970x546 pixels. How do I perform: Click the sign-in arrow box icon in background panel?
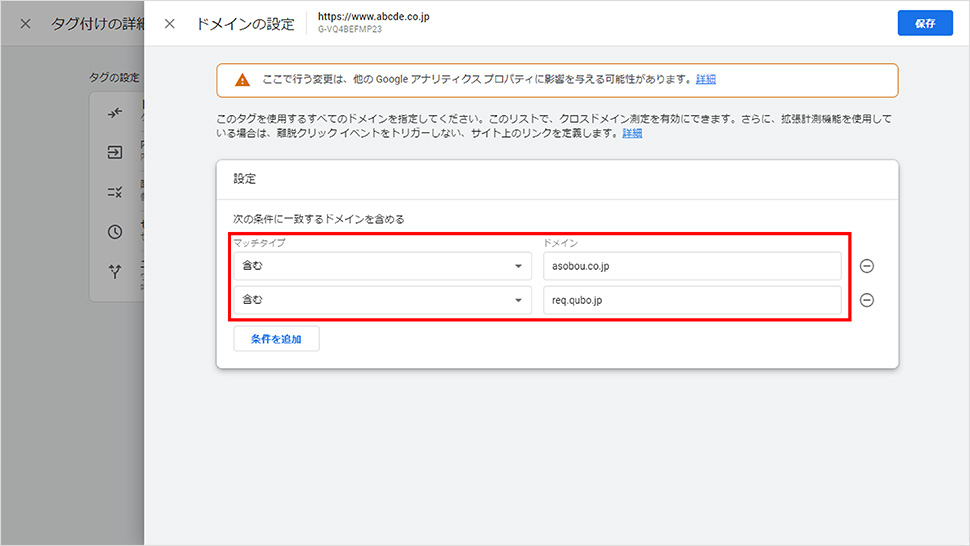point(114,152)
